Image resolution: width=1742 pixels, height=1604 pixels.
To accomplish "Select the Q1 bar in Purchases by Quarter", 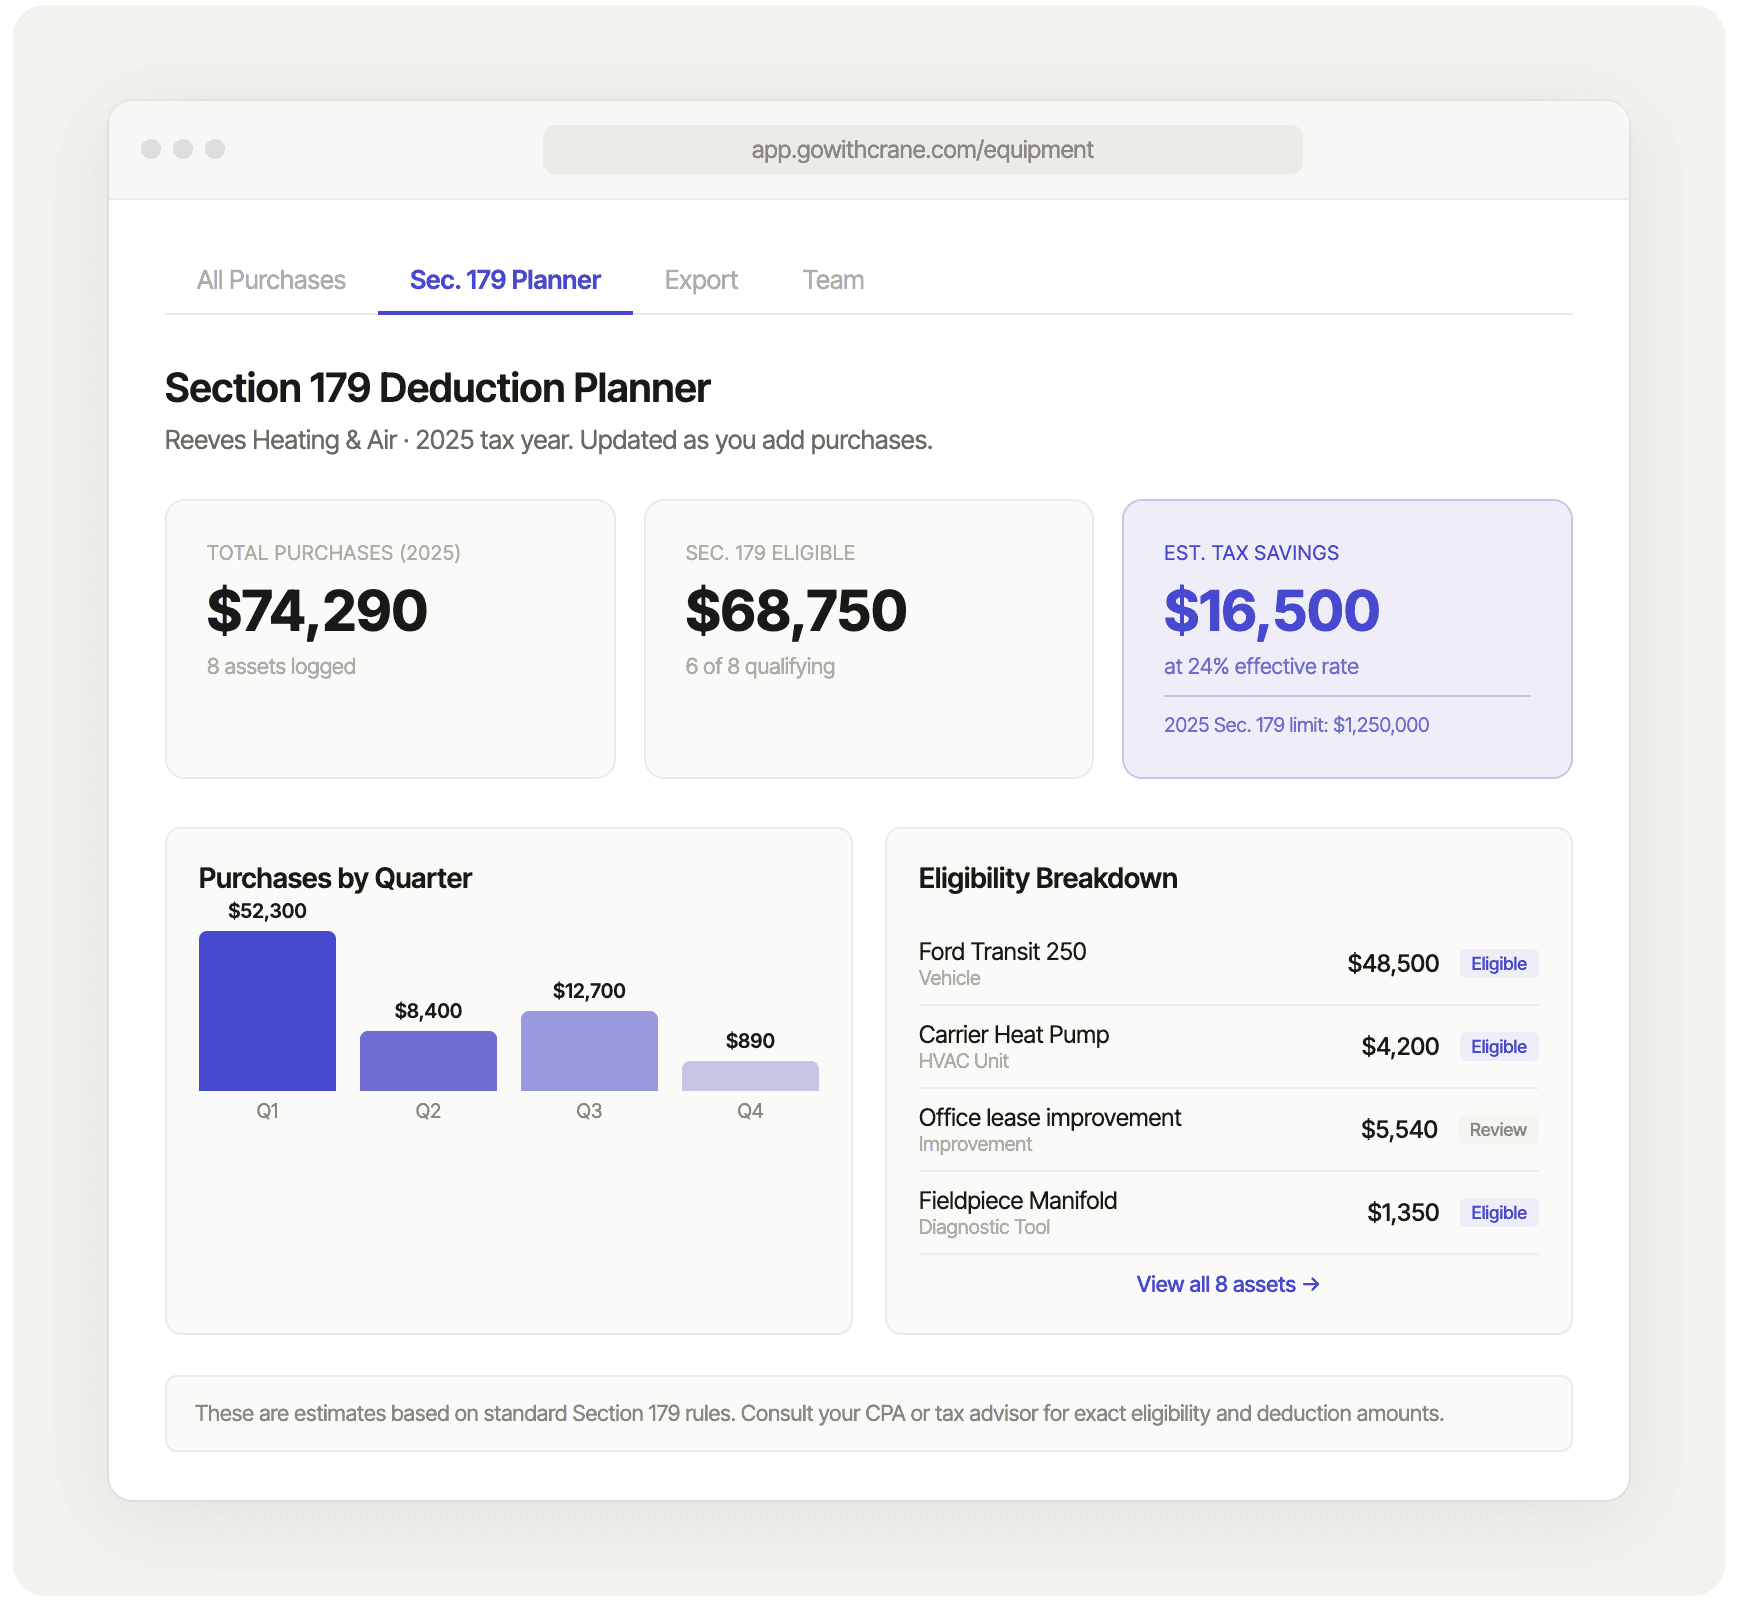I will 267,1010.
